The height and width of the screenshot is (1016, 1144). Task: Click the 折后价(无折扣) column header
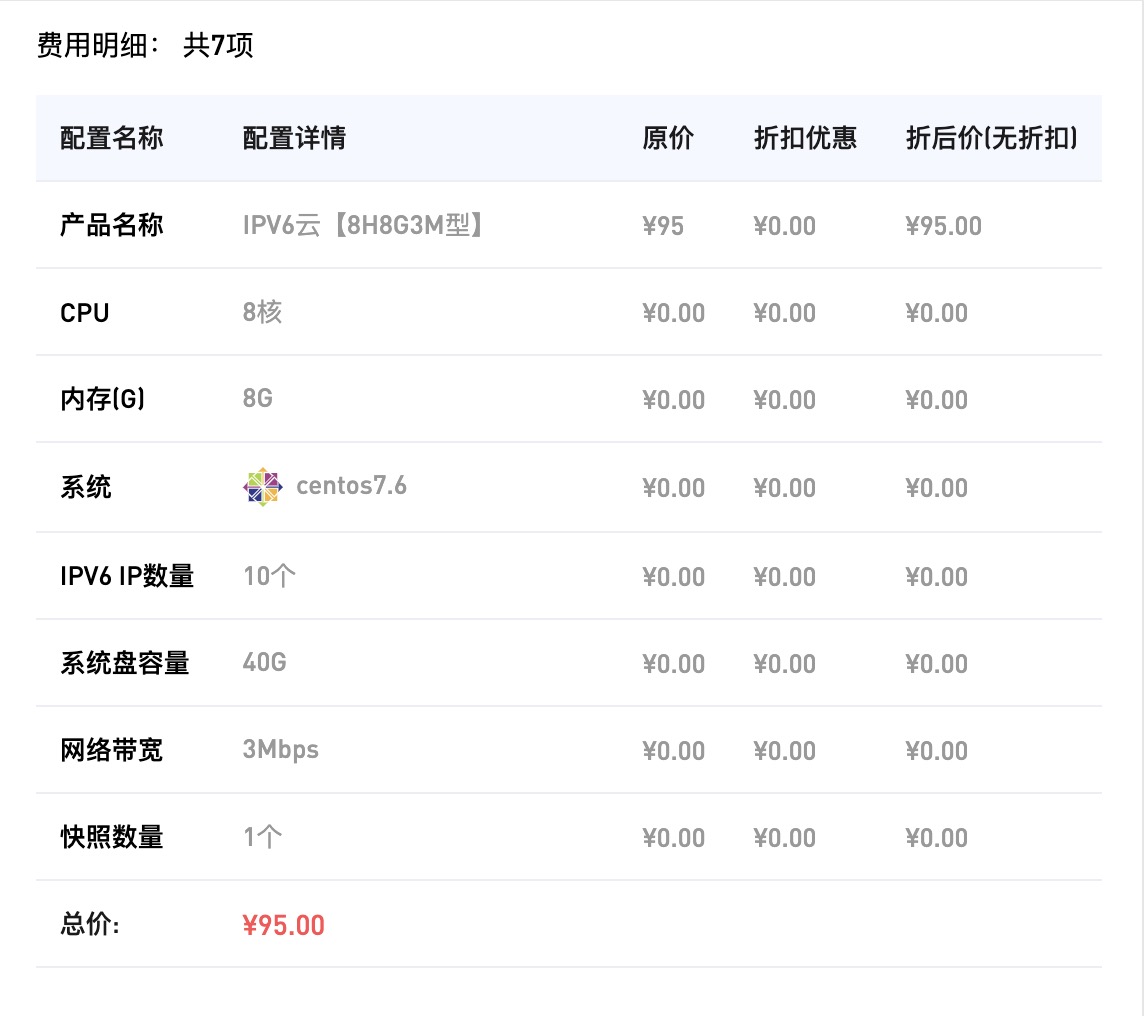tap(992, 138)
